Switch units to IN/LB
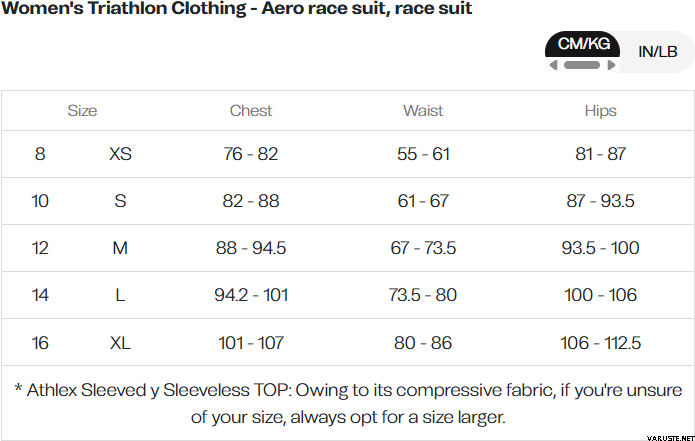Image resolution: width=695 pixels, height=441 pixels. click(x=657, y=51)
